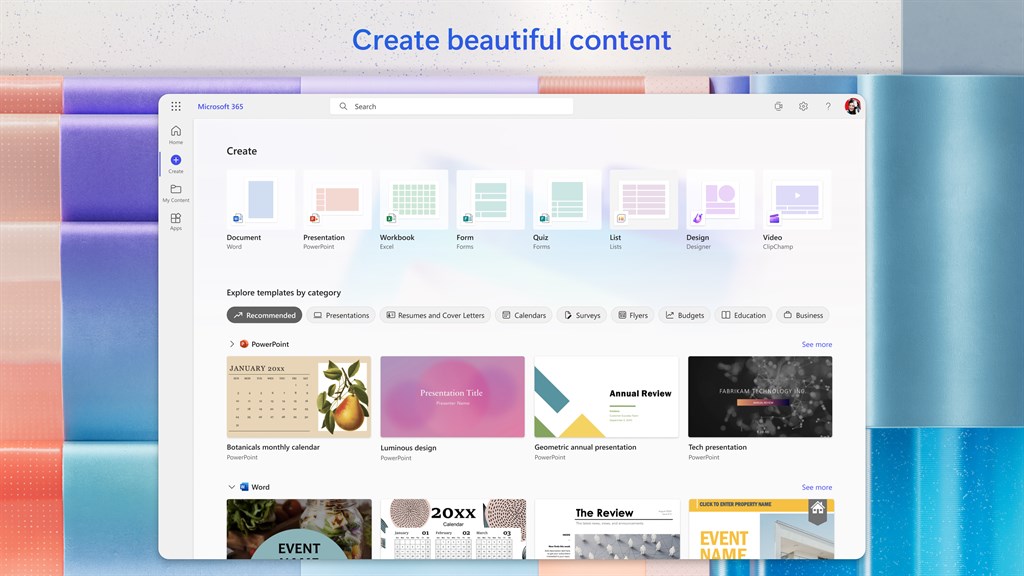1024x576 pixels.
Task: Select the Budgets category filter
Action: coord(684,315)
